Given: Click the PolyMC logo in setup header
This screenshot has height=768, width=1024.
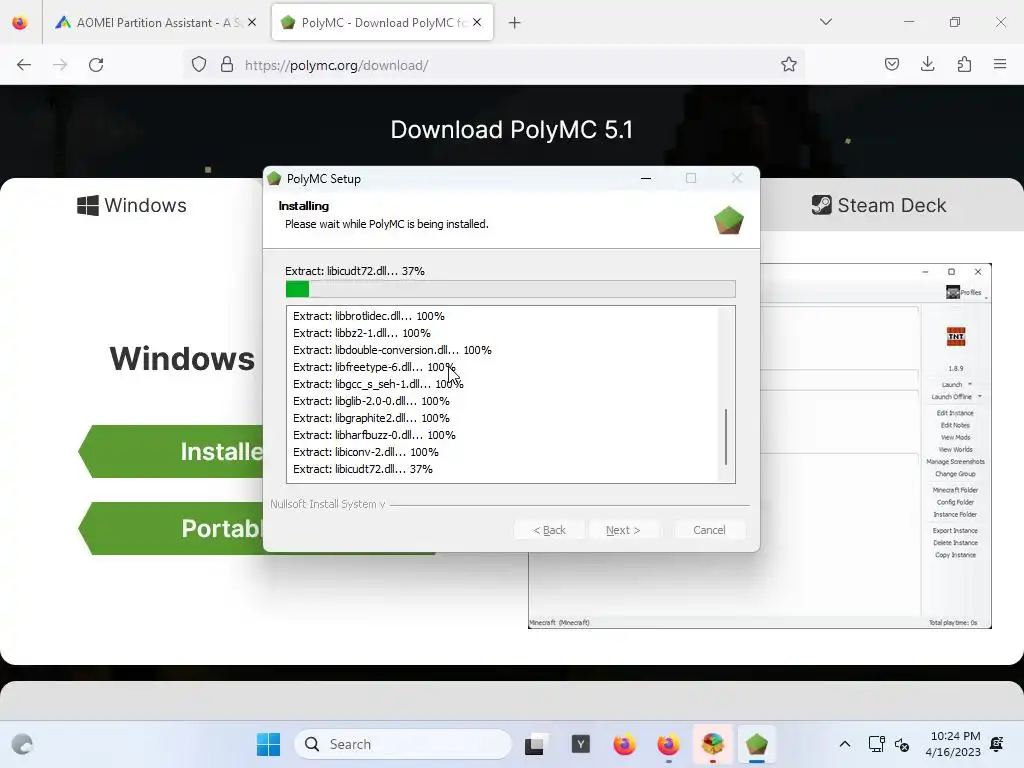Looking at the screenshot, I should (x=729, y=220).
